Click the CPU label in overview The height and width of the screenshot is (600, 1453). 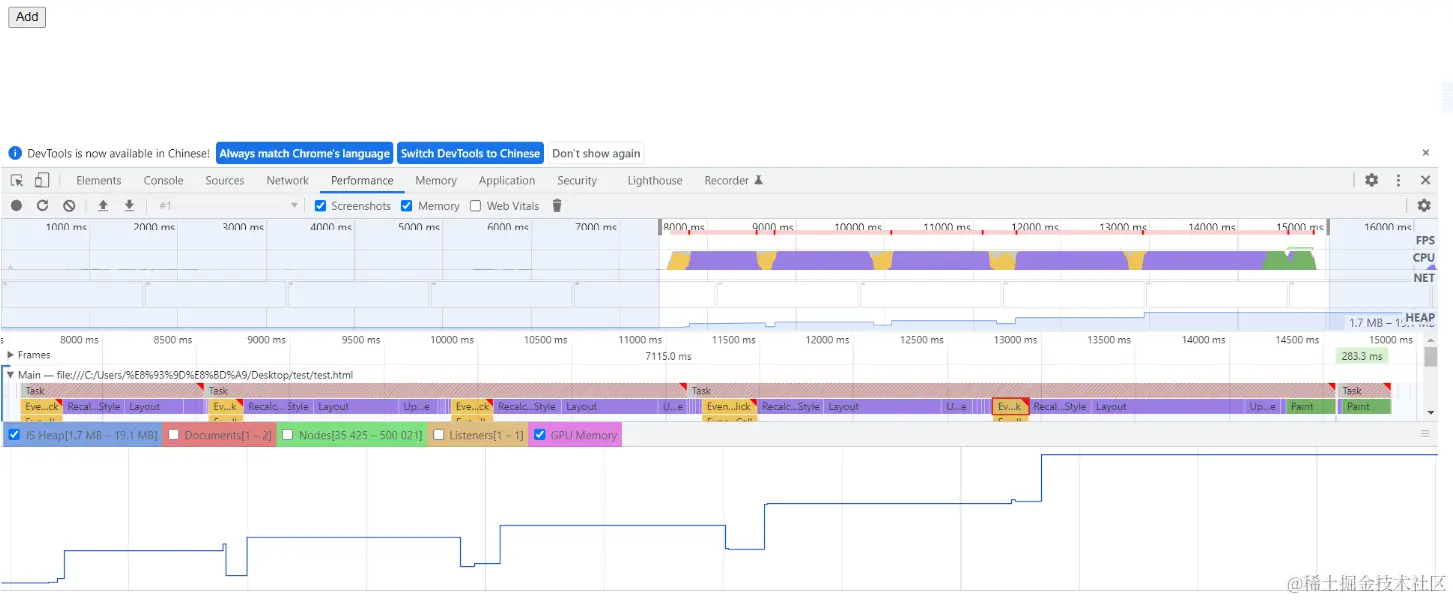coord(1424,258)
